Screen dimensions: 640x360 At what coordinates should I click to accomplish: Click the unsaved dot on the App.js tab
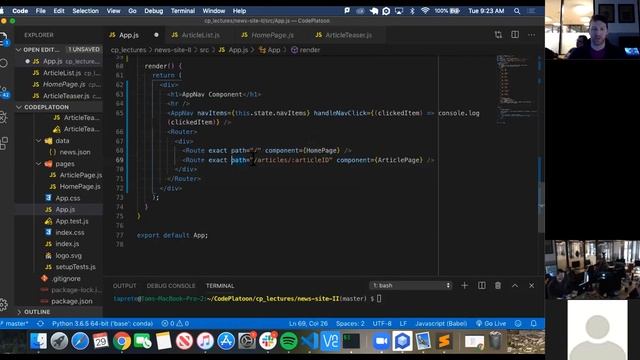click(156, 35)
